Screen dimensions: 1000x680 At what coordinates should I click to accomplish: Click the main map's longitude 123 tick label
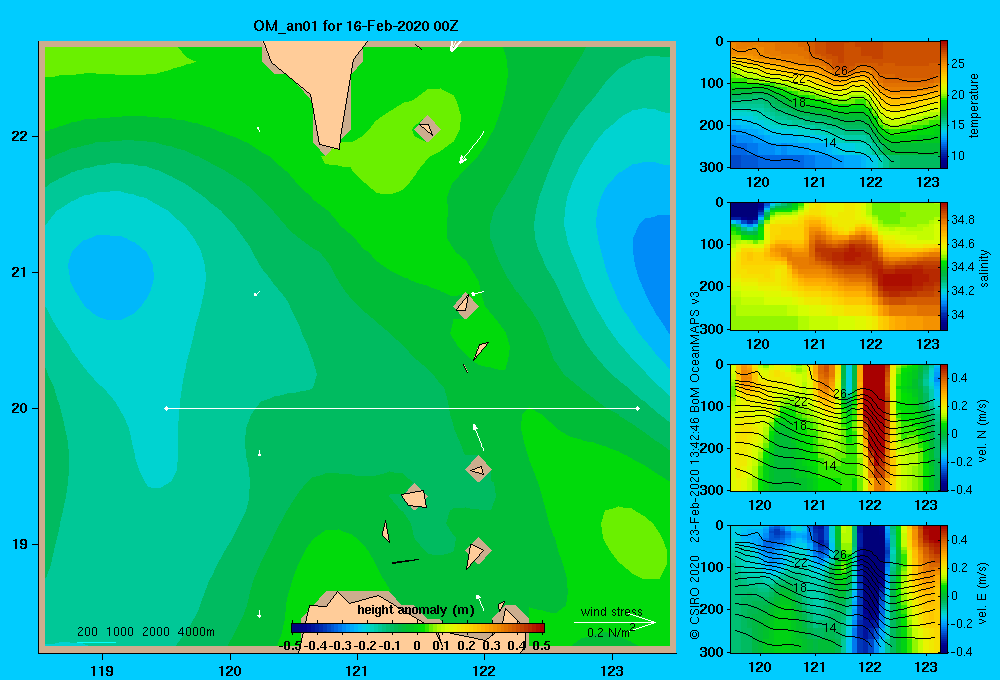pos(612,670)
